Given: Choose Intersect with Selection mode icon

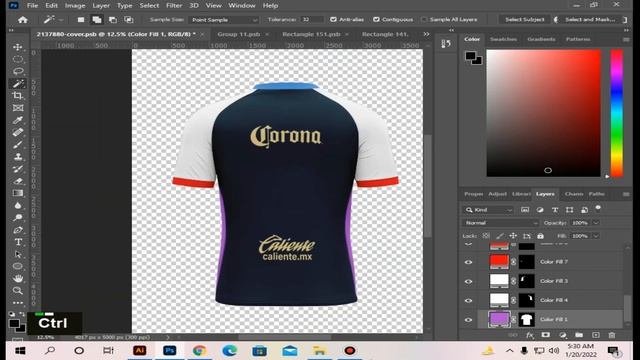Looking at the screenshot, I should click(x=129, y=20).
